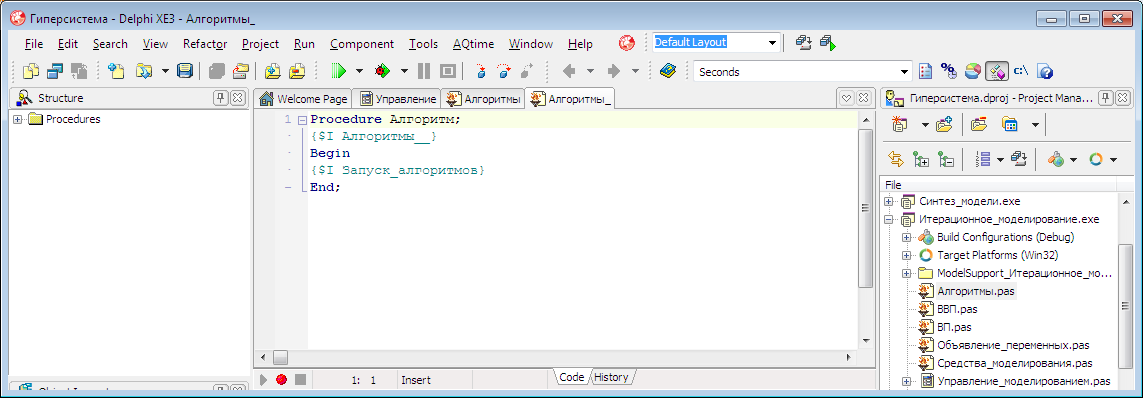Open the Help contents book icon
The width and height of the screenshot is (1143, 398).
[x=668, y=71]
